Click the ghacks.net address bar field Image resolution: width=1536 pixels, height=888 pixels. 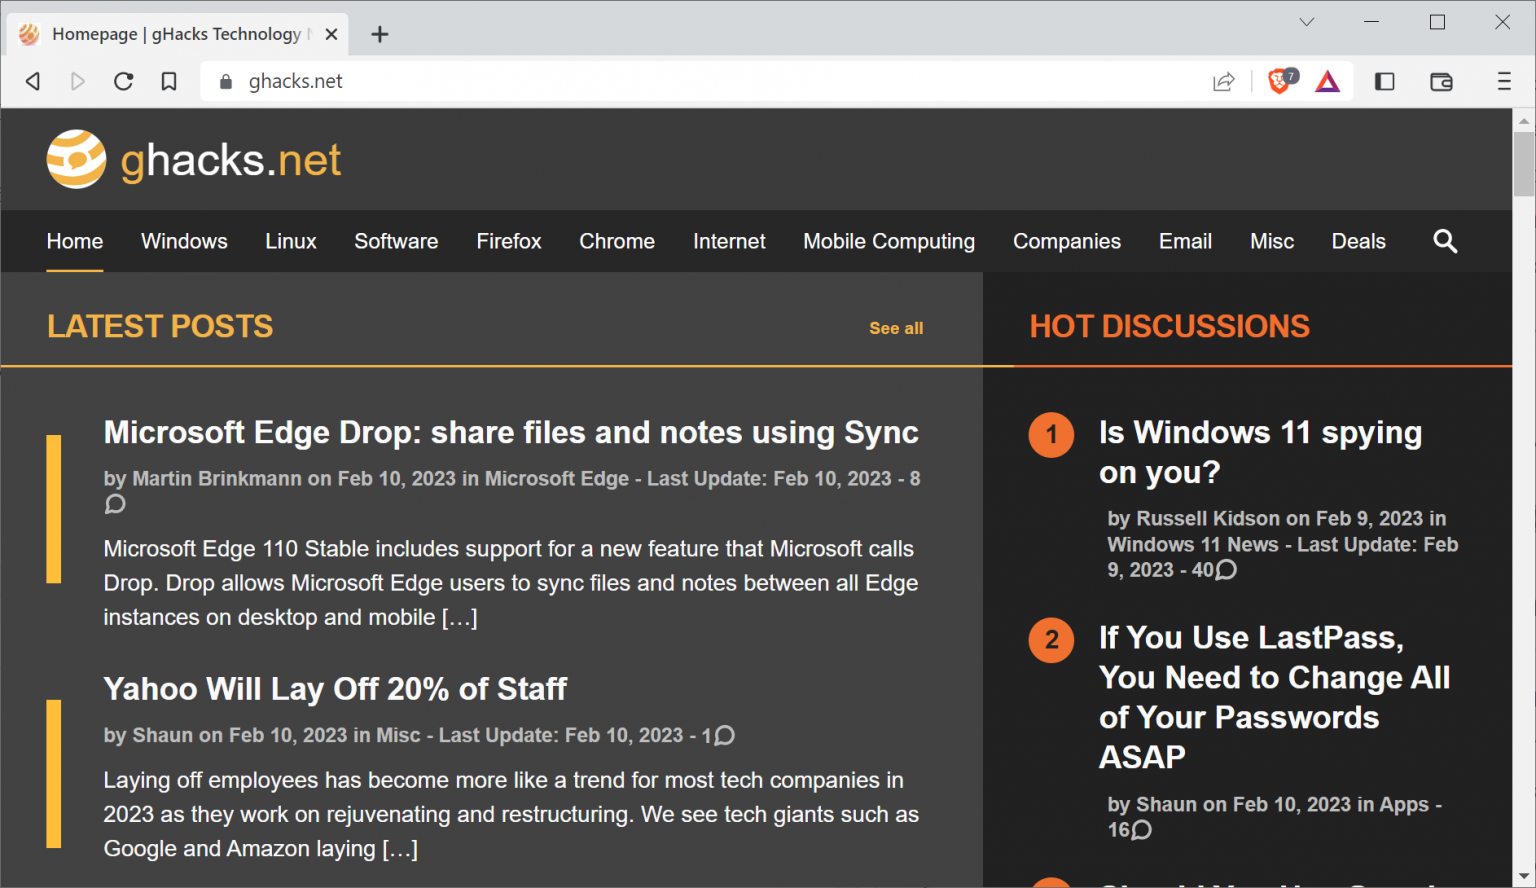click(700, 82)
